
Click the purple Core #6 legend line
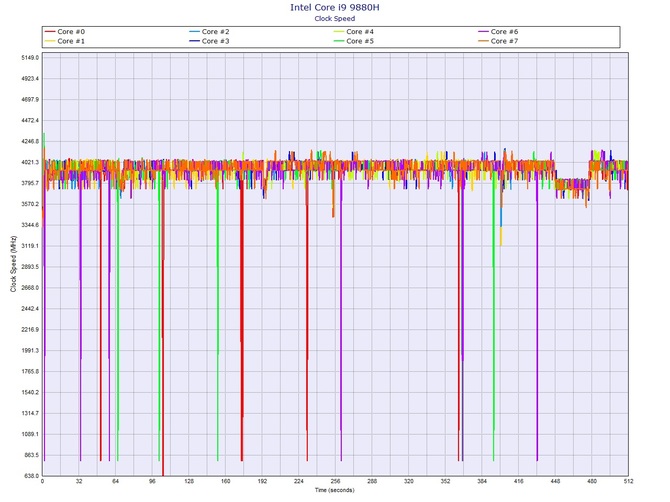click(x=483, y=32)
